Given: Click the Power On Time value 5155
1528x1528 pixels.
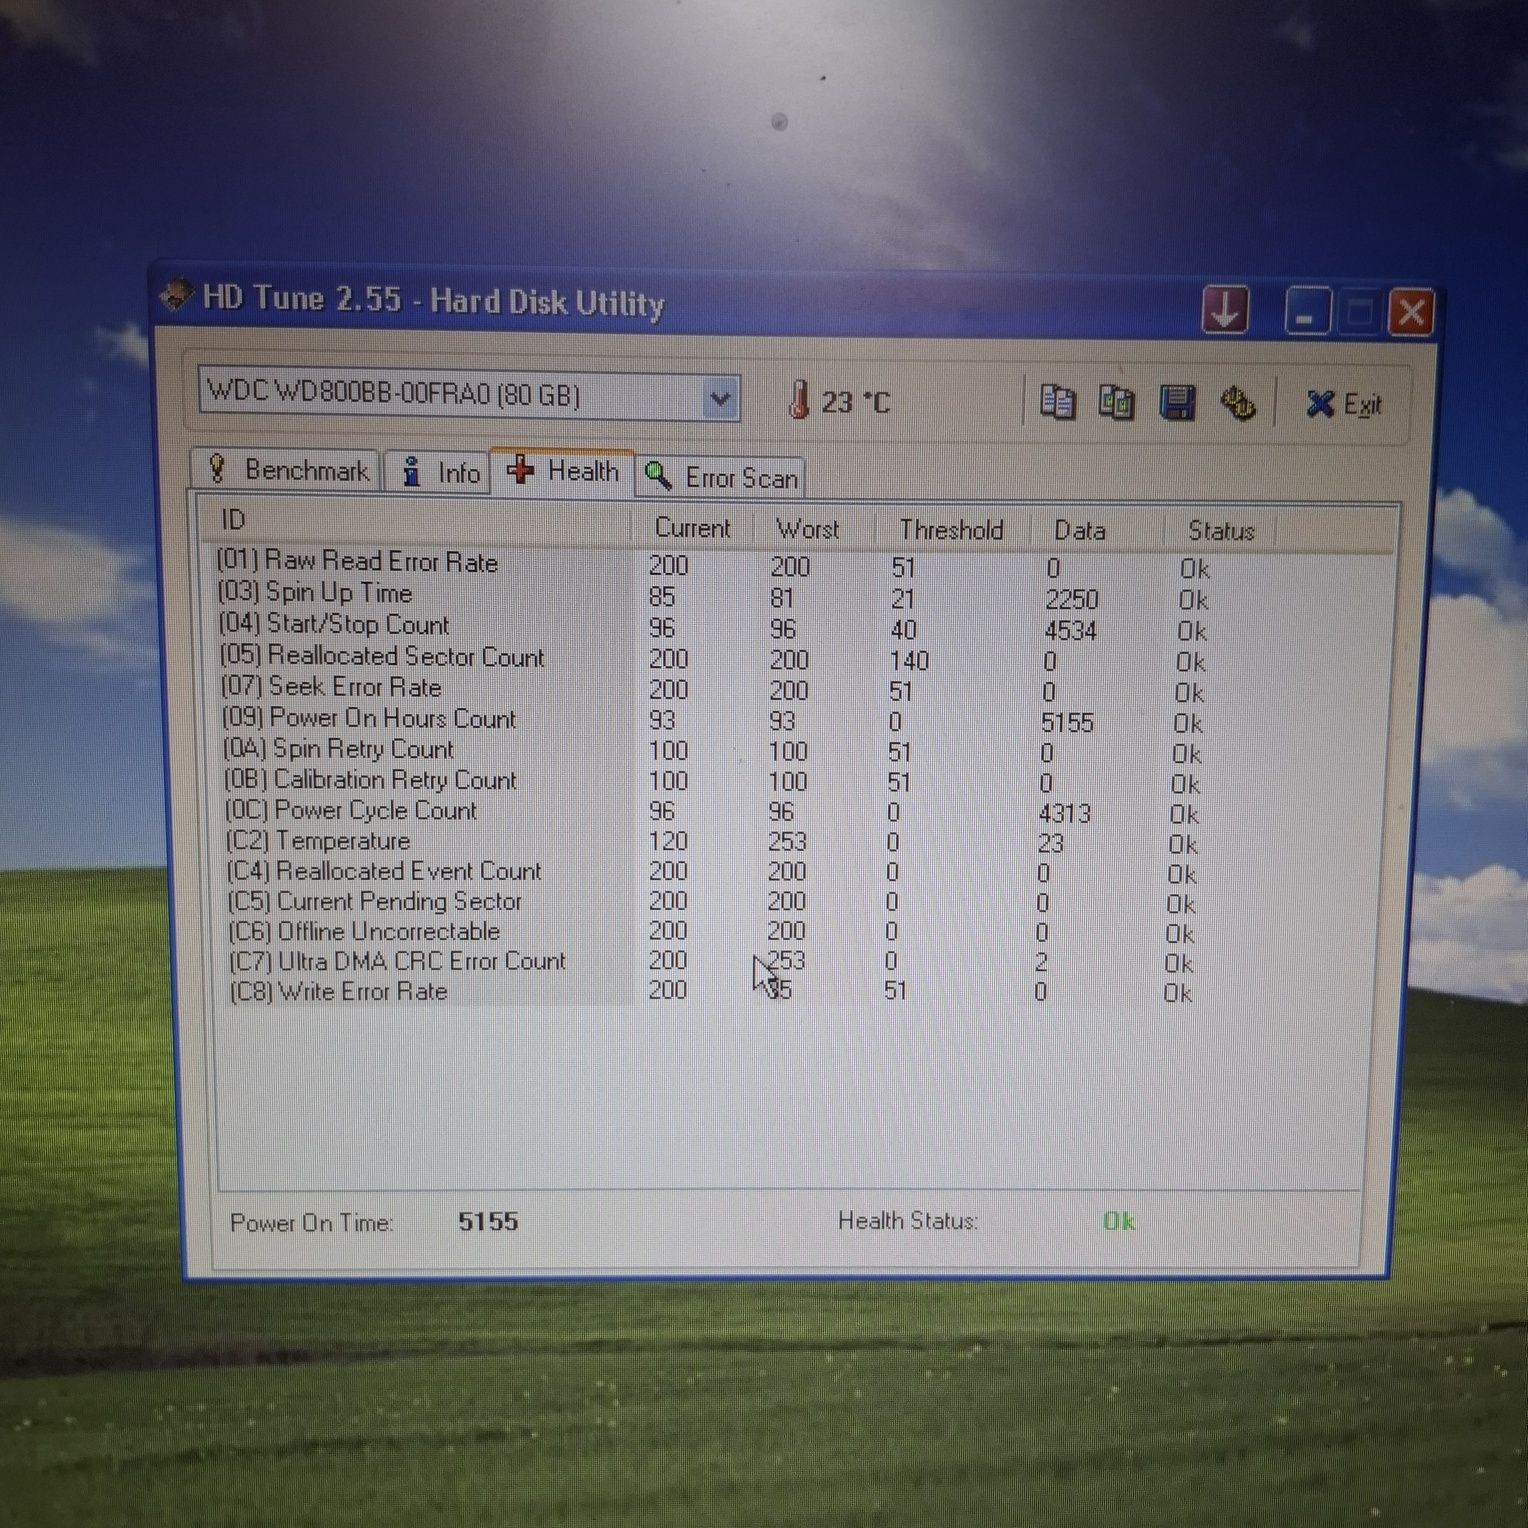Looking at the screenshot, I should pyautogui.click(x=488, y=1221).
